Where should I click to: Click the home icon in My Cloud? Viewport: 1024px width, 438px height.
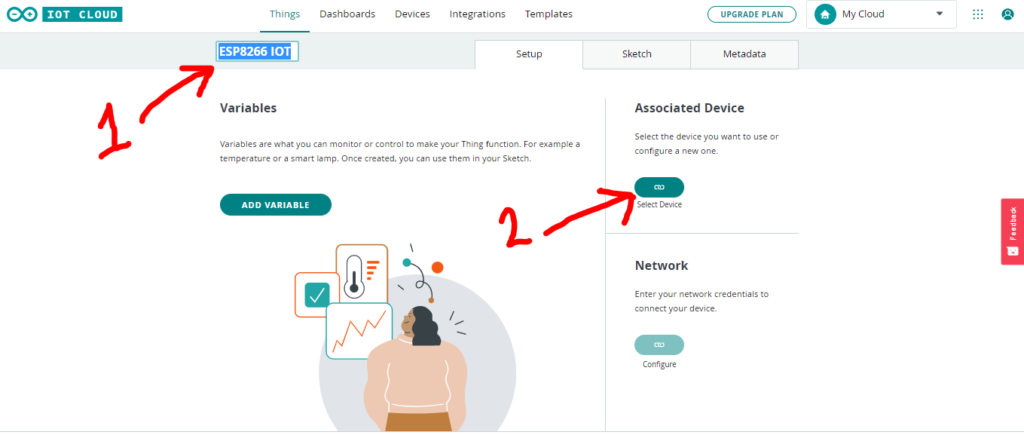point(825,14)
